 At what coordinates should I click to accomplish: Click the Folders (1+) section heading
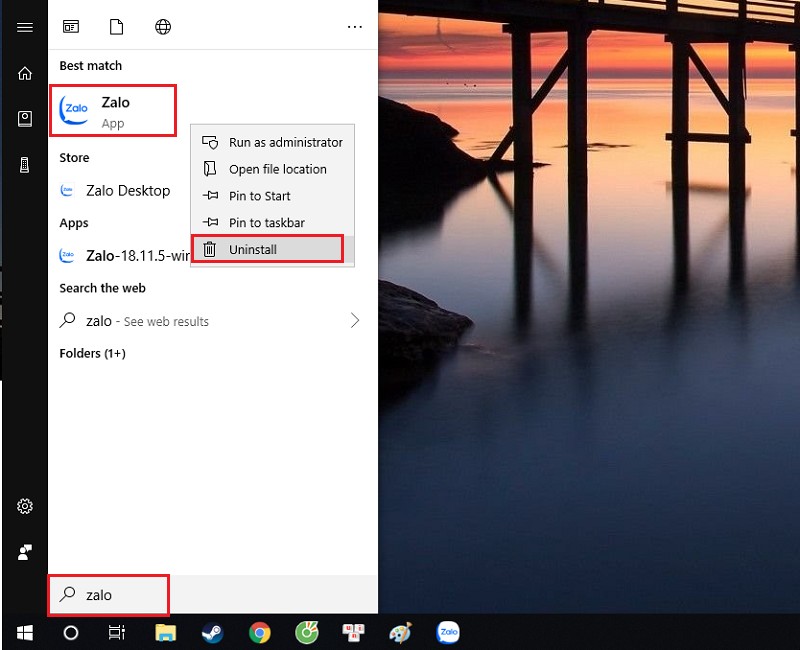click(93, 353)
